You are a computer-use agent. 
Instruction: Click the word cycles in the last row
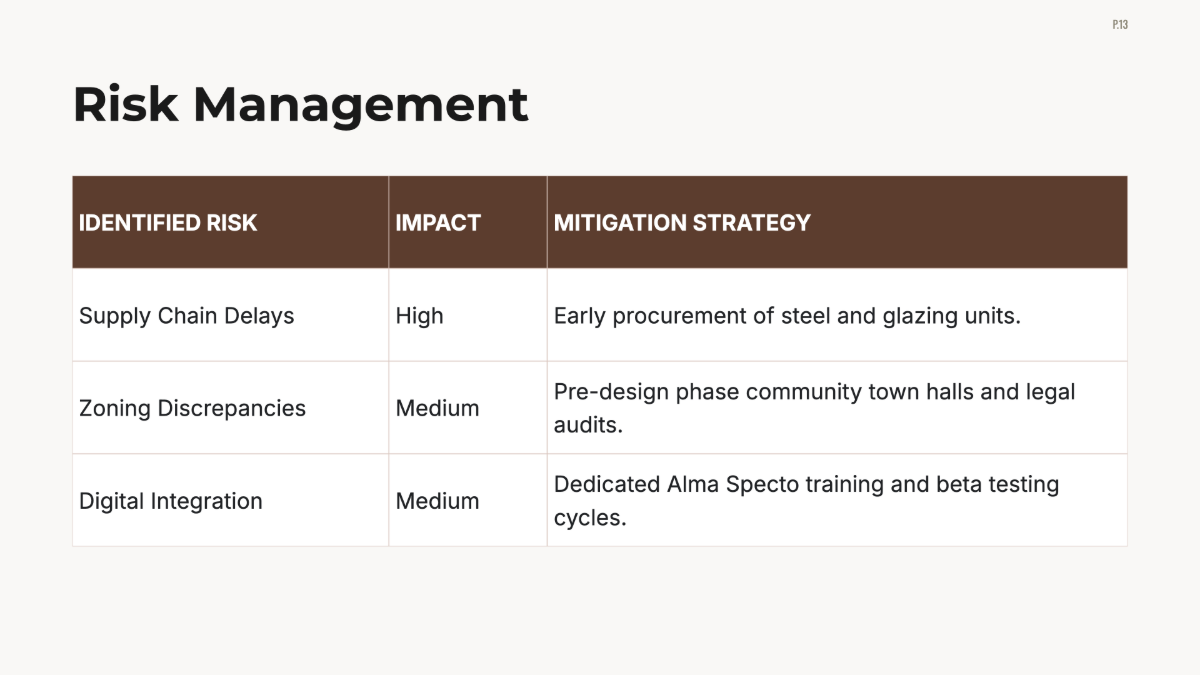(590, 518)
